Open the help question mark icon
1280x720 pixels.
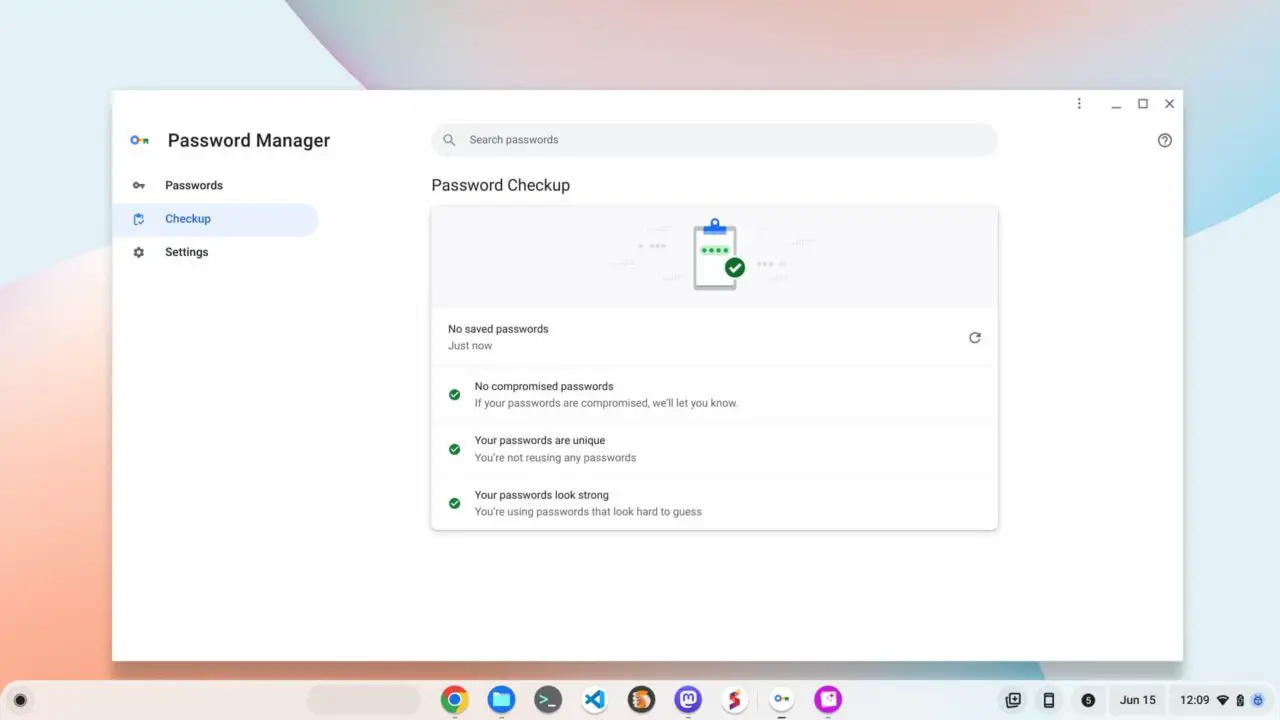pyautogui.click(x=1164, y=140)
